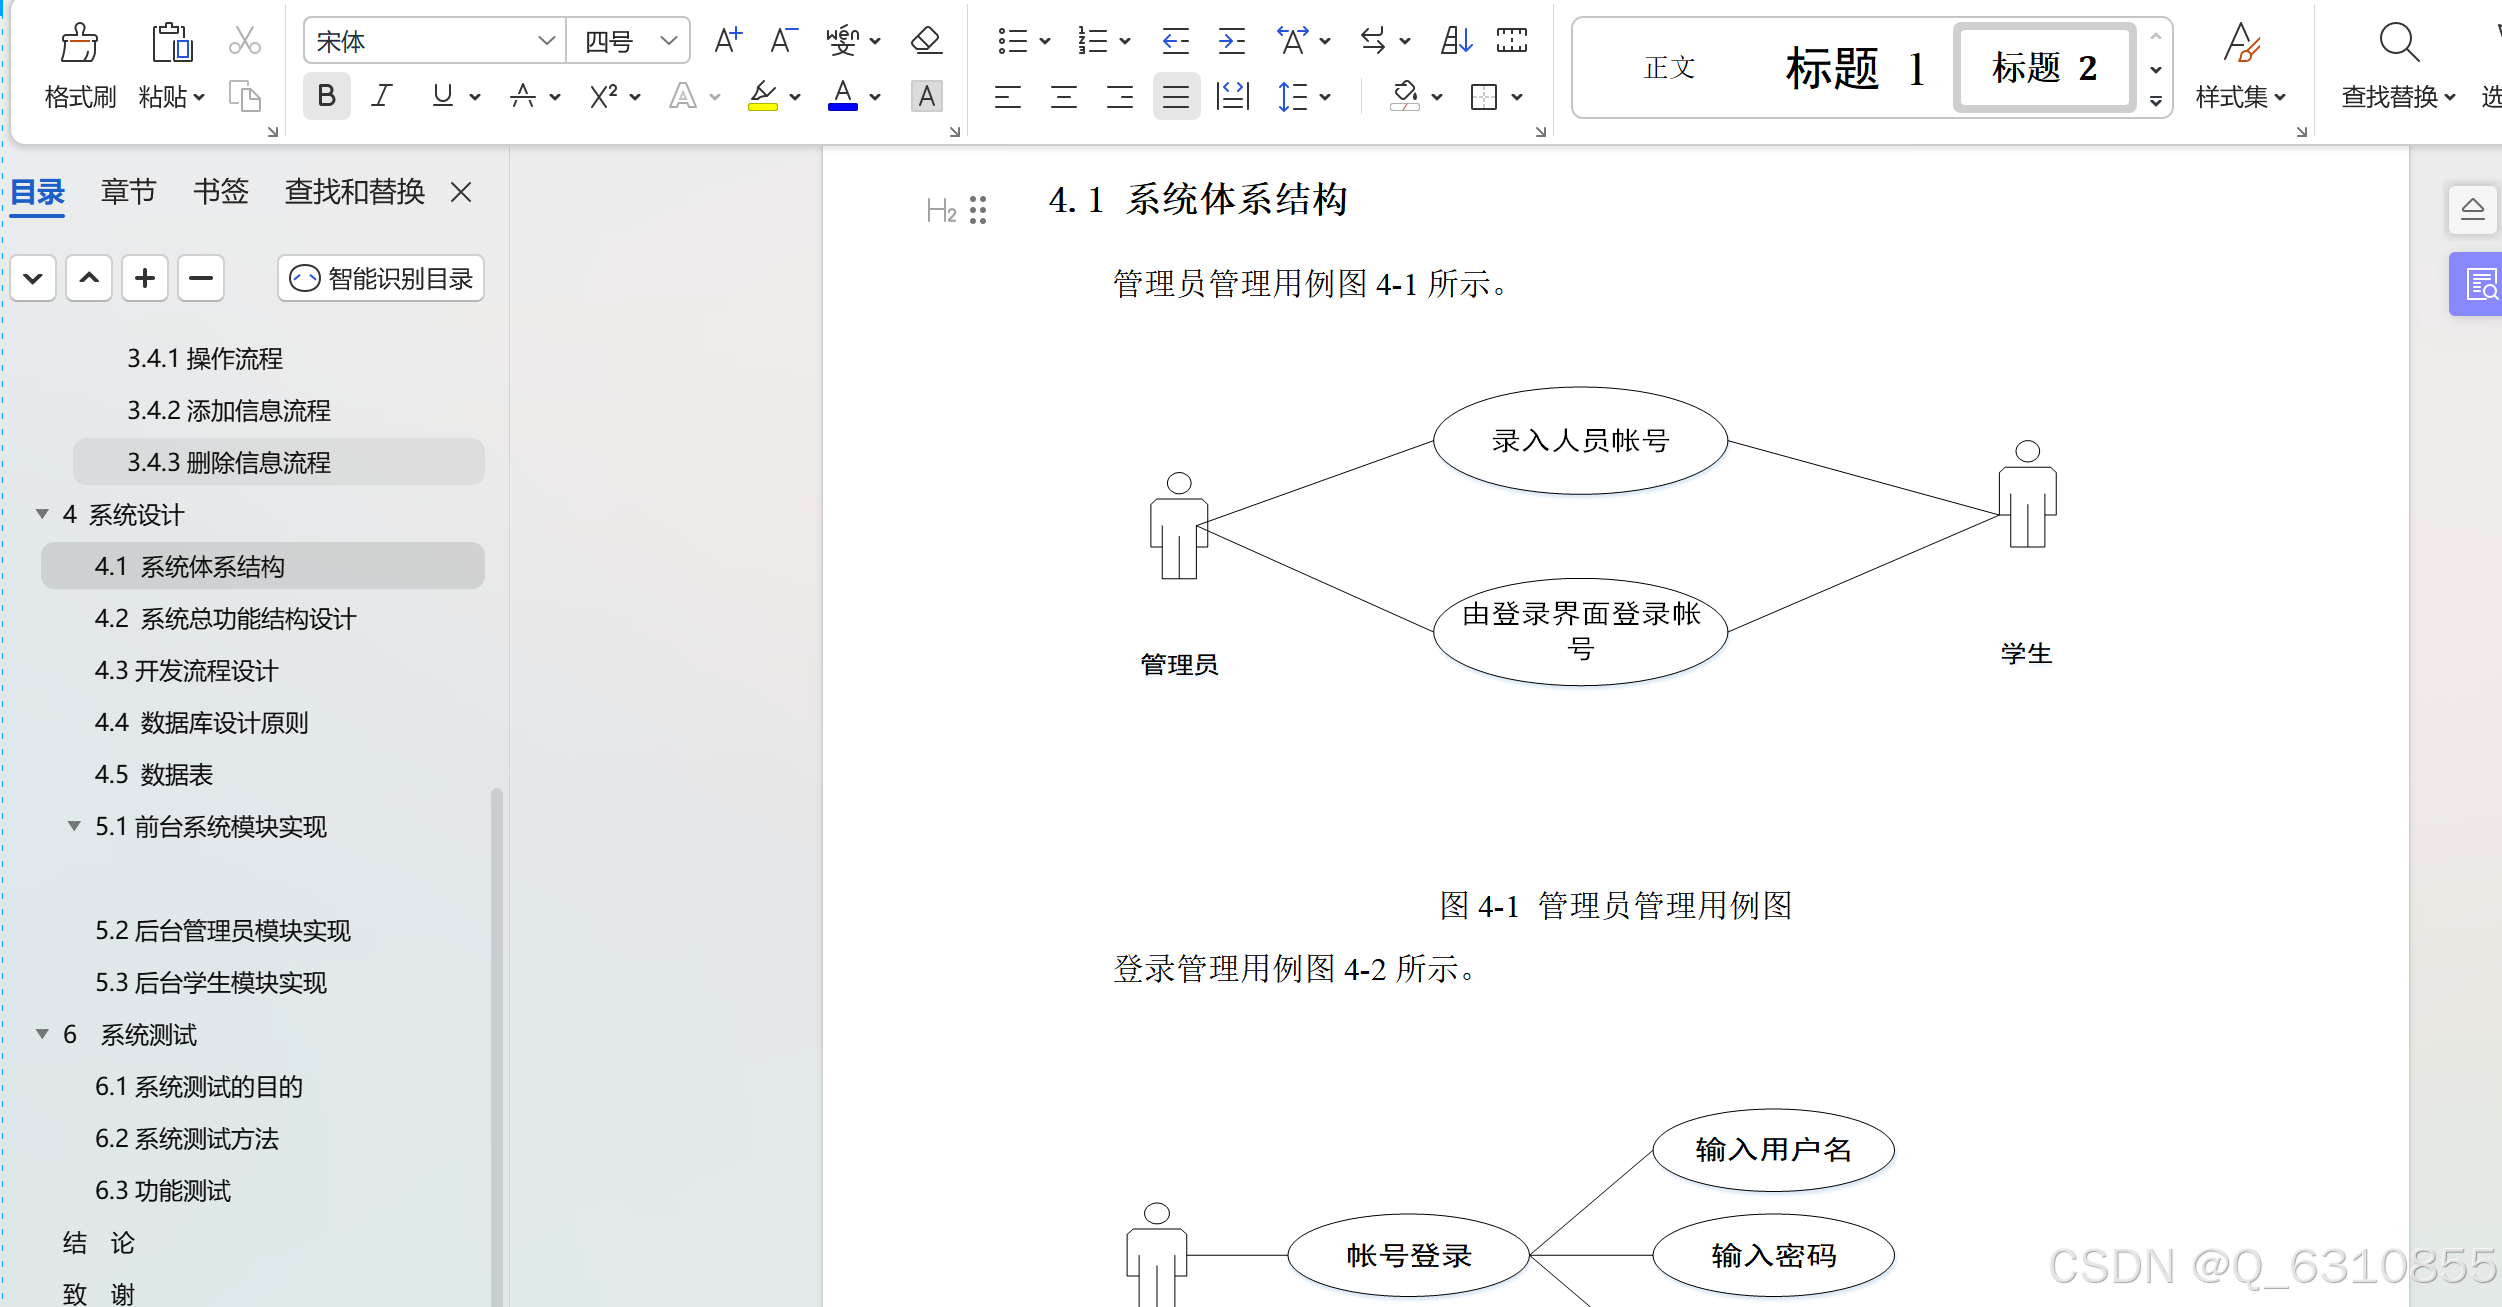Click the Style Set (样式集) icon
Screen dimensions: 2502x1307
[2240, 43]
